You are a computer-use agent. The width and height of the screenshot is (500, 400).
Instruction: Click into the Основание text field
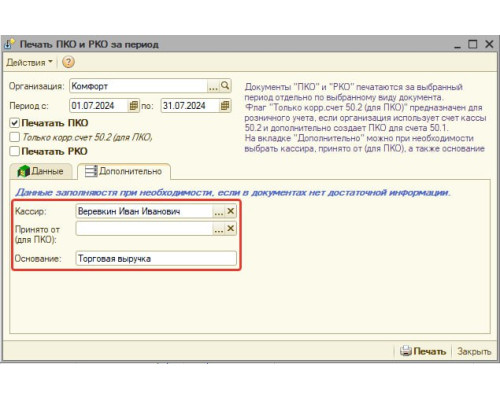(156, 259)
